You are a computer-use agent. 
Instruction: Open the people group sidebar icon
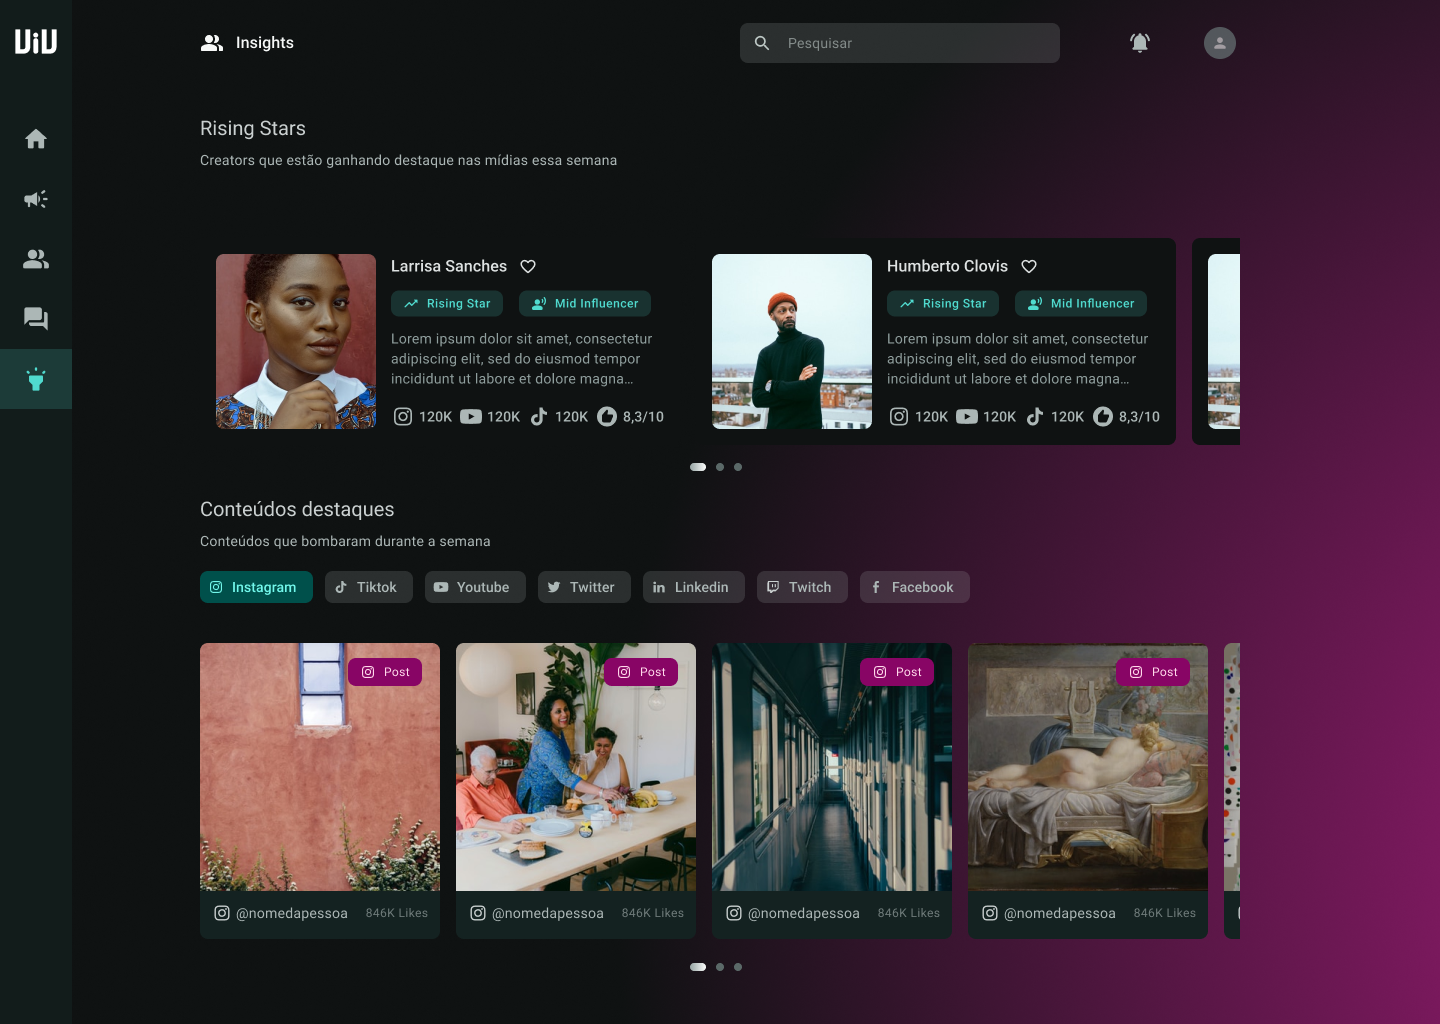[x=36, y=259]
